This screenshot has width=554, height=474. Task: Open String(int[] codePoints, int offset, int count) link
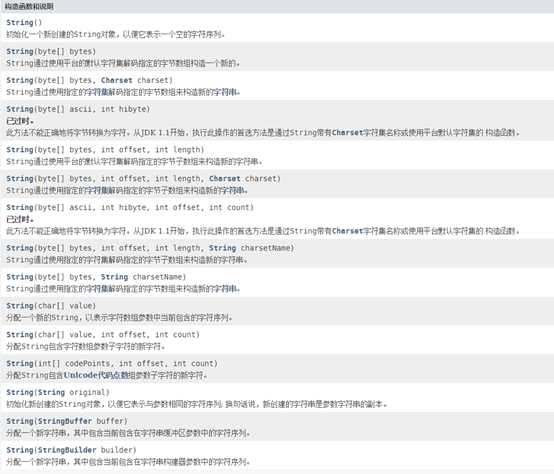[20, 364]
